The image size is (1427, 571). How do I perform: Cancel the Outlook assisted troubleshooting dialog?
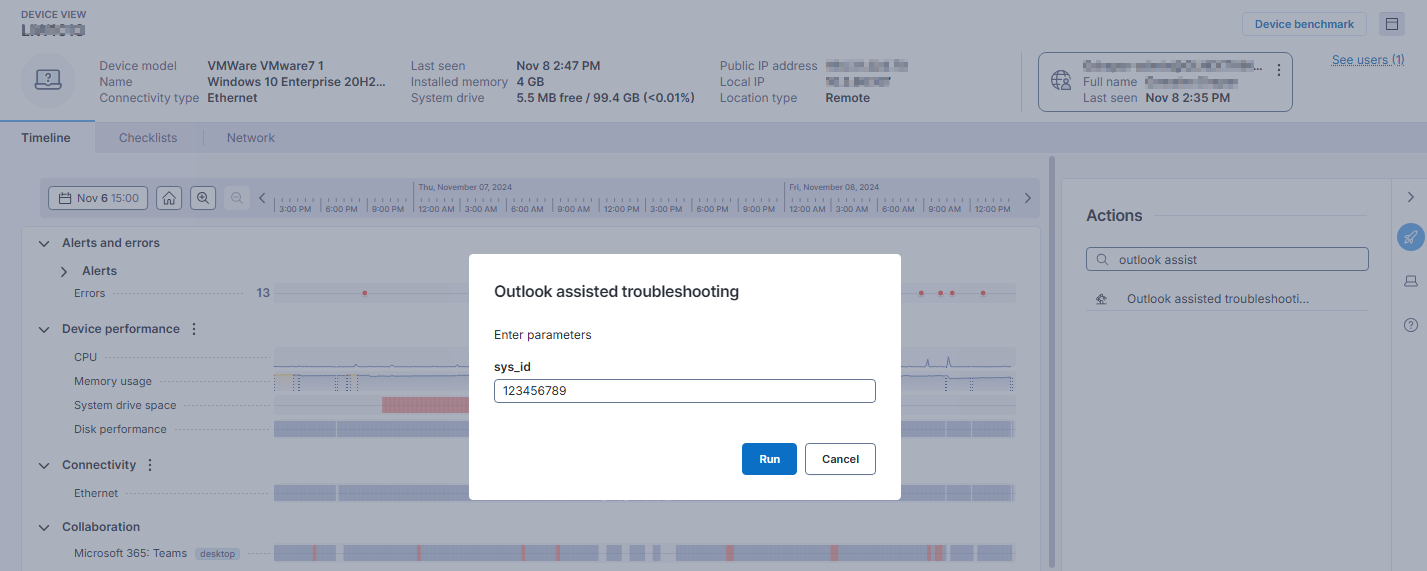pos(840,459)
